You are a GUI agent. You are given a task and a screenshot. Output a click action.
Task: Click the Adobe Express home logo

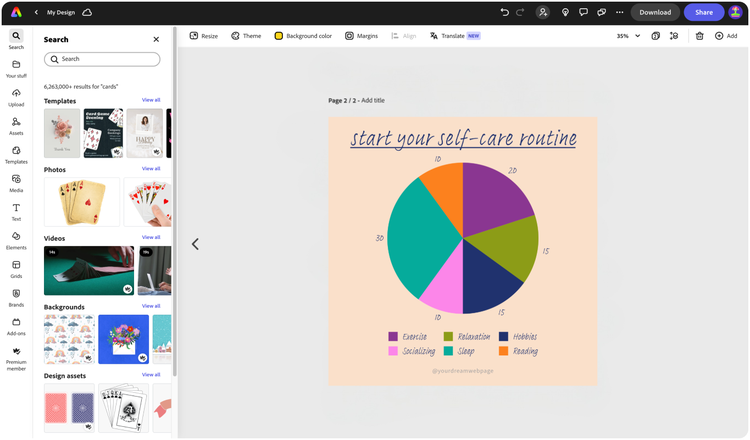click(16, 12)
